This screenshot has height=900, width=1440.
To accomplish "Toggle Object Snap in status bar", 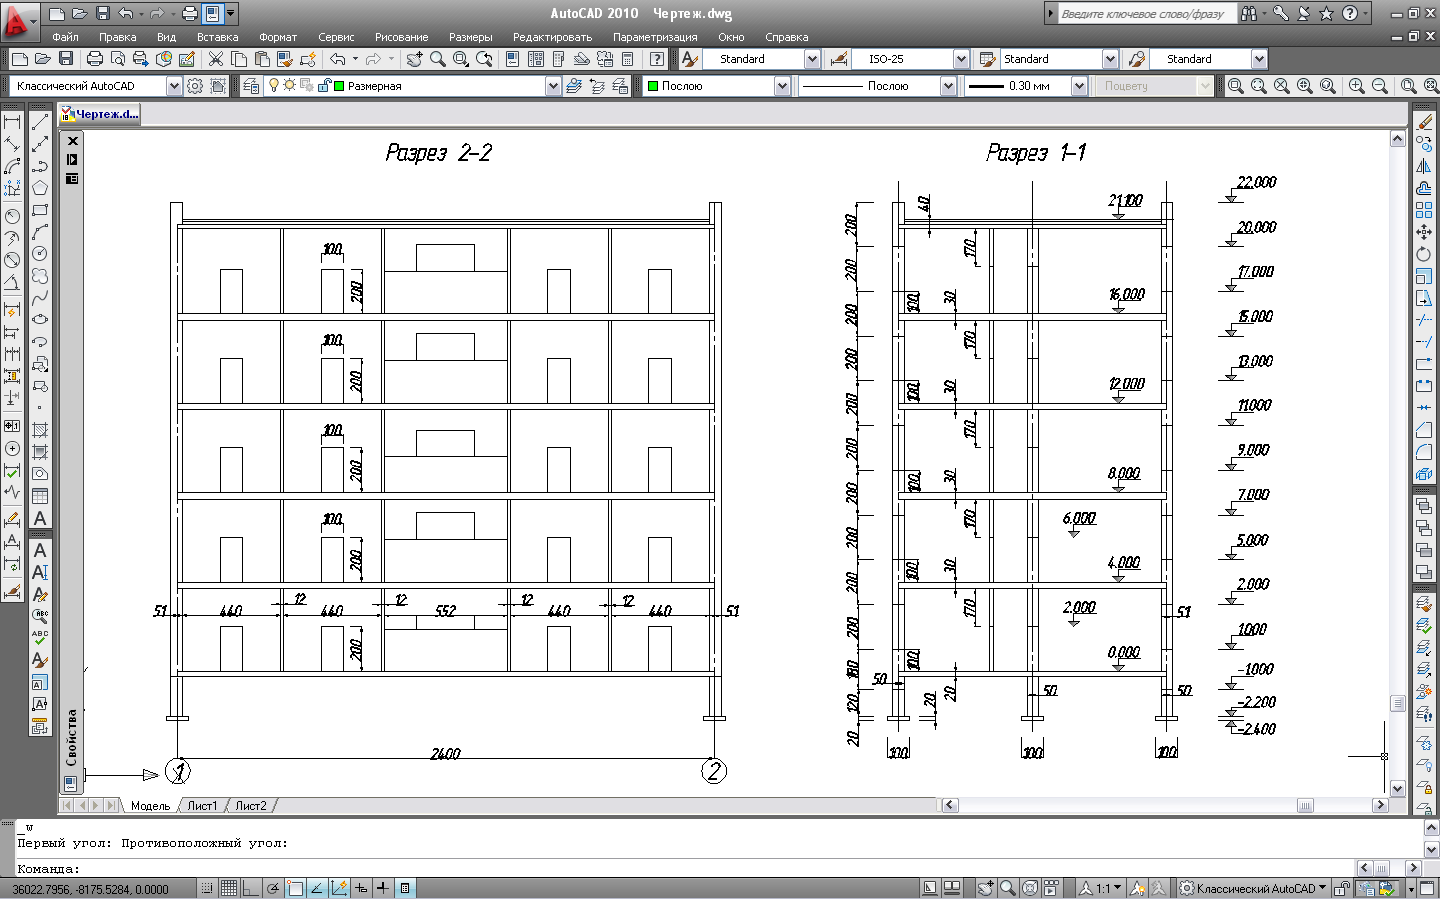I will click(294, 888).
